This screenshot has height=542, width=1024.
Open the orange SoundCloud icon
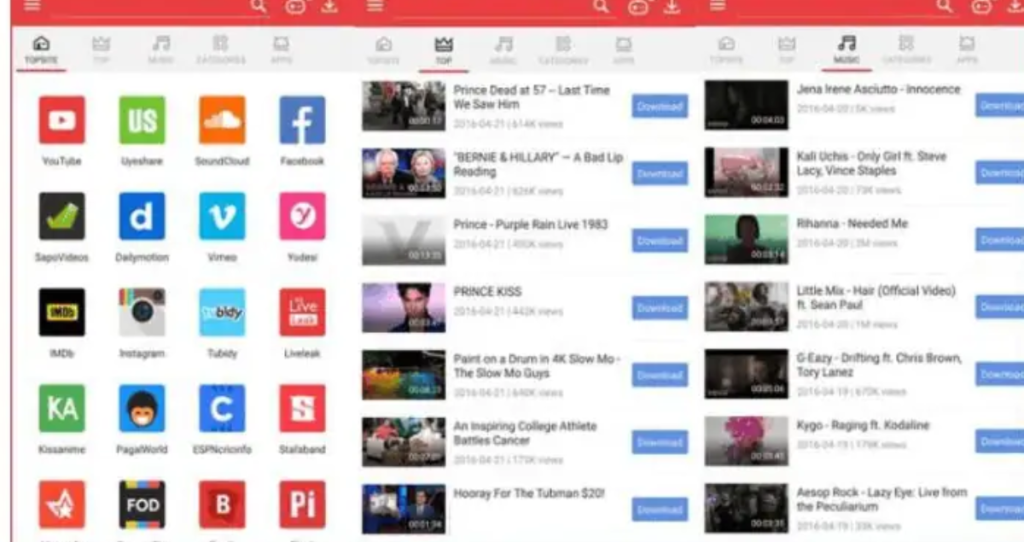222,120
